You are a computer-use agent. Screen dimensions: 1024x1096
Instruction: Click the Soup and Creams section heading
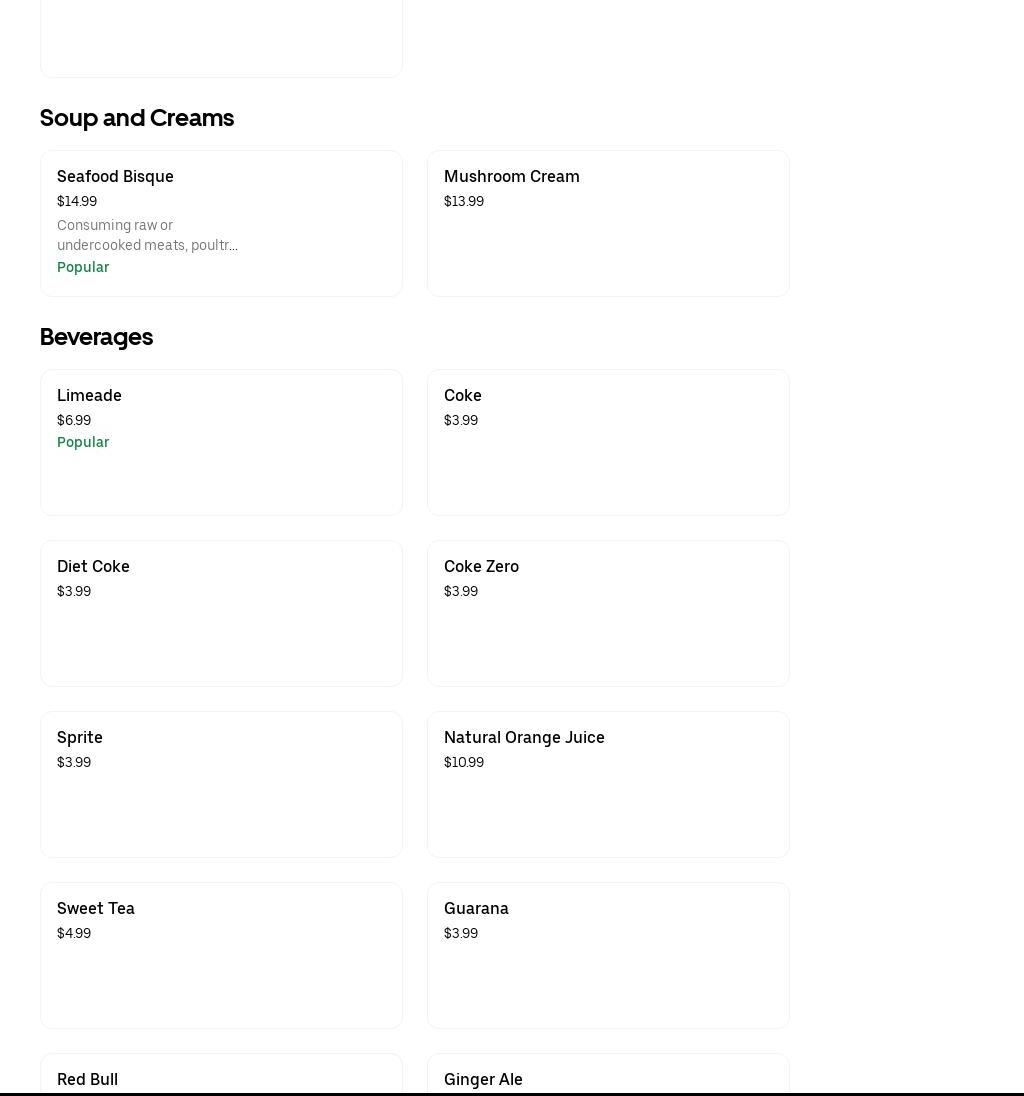(137, 118)
